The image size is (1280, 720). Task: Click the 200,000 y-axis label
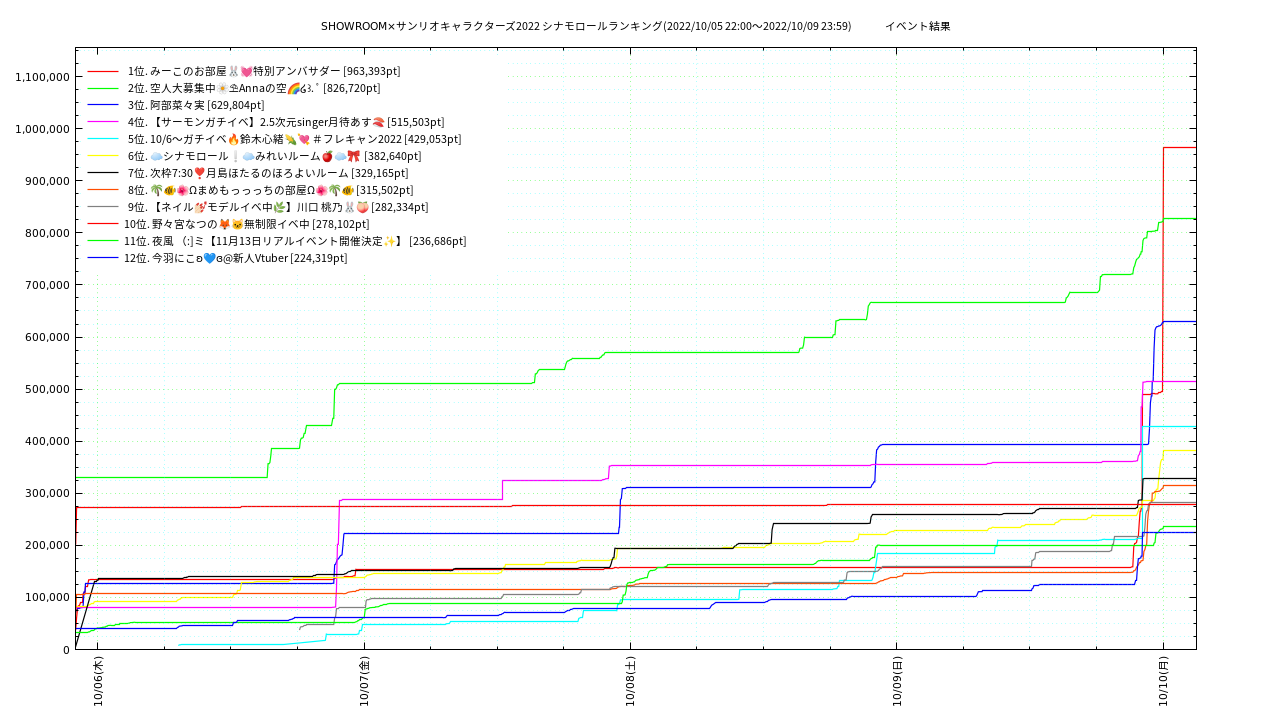(x=48, y=545)
